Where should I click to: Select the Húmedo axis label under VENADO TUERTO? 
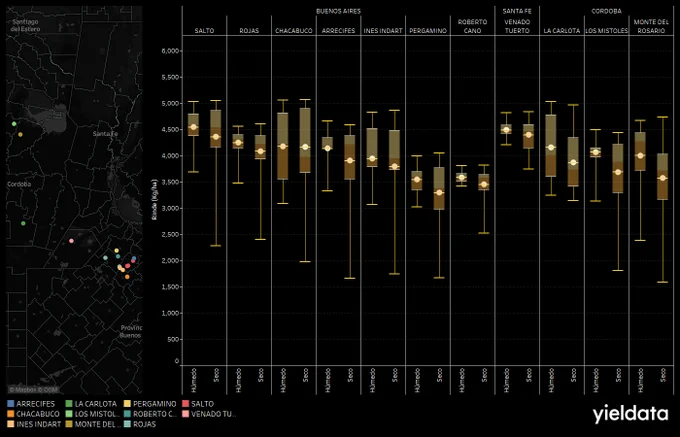pyautogui.click(x=506, y=381)
